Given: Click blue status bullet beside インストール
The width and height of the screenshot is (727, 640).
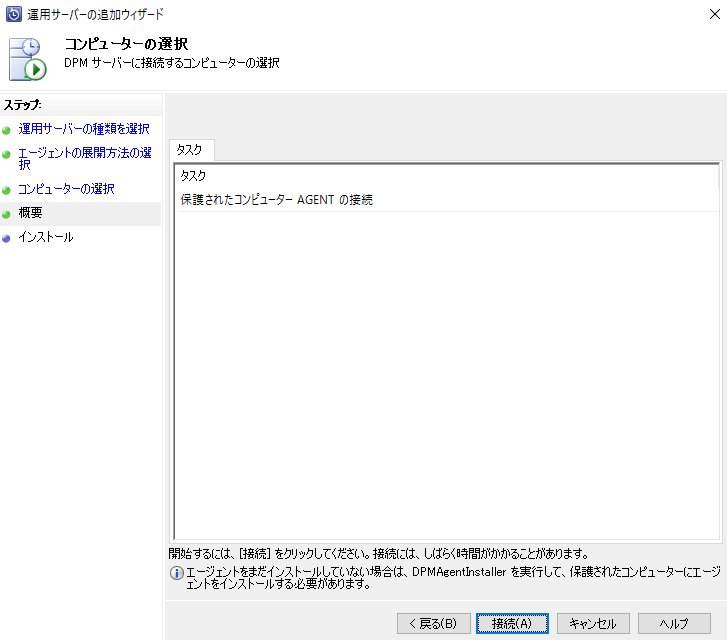Looking at the screenshot, I should [x=6, y=239].
